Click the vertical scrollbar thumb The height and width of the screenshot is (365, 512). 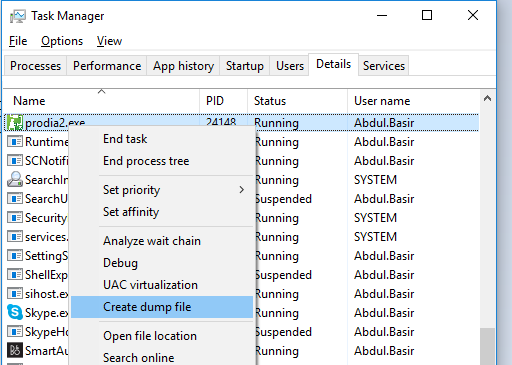487,347
